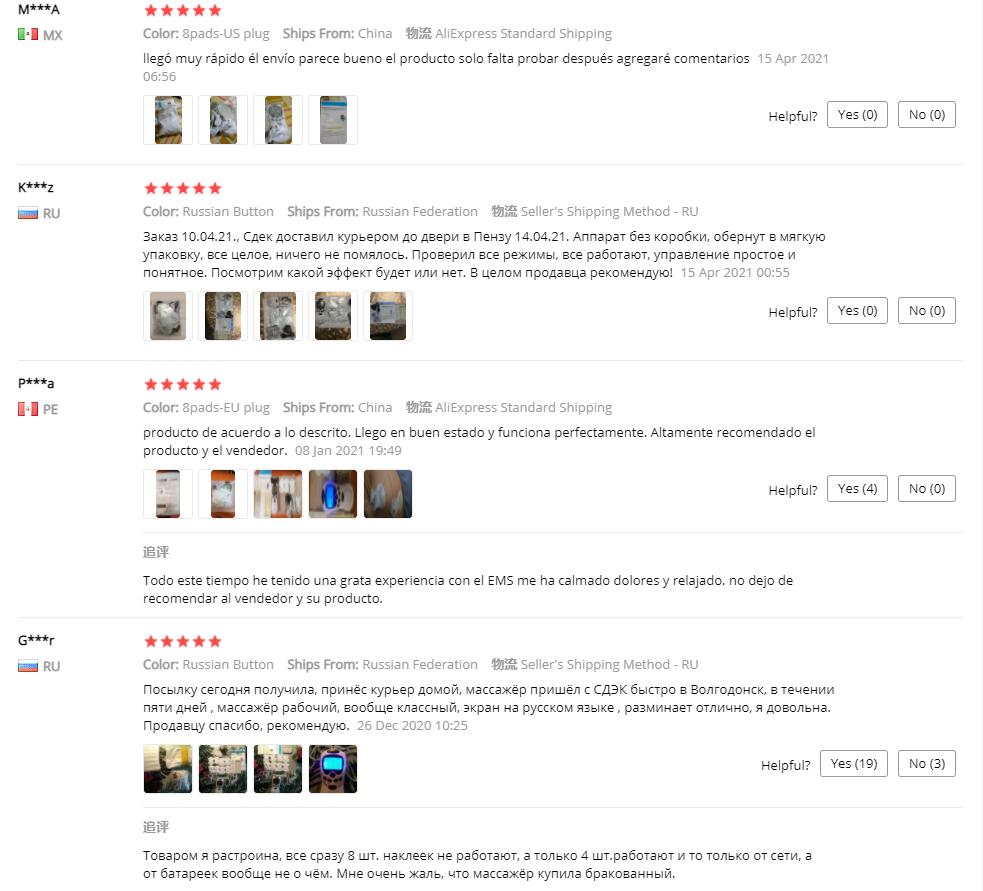Screen dimensions: 983x891
Task: Open the fourth photo thumbnail in M***A's review
Action: (333, 120)
